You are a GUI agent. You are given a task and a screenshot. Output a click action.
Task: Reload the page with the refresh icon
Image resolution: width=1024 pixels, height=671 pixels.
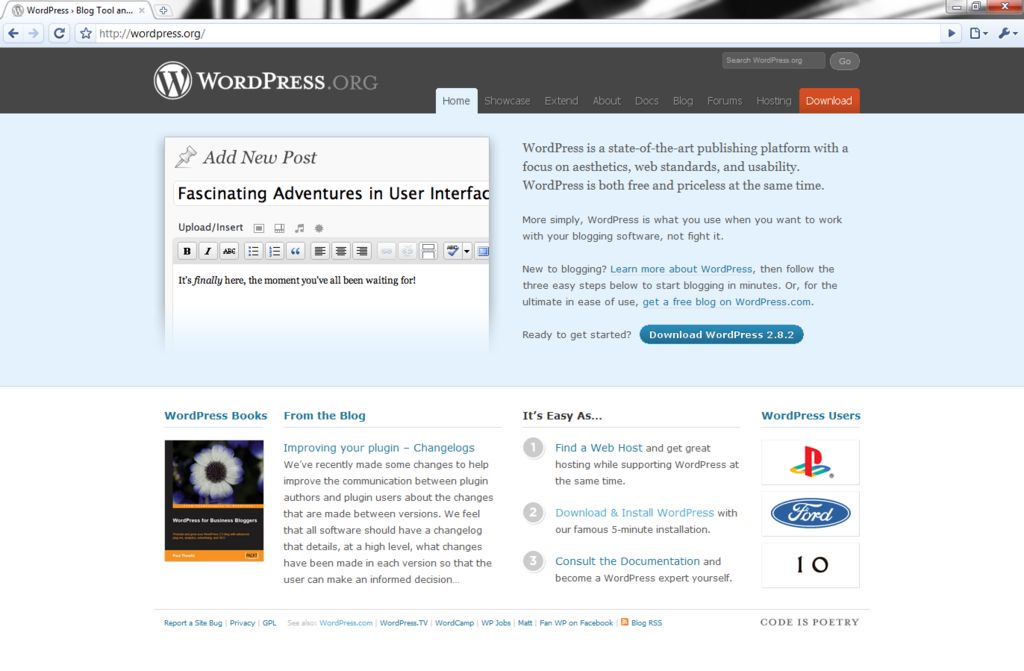pyautogui.click(x=59, y=33)
